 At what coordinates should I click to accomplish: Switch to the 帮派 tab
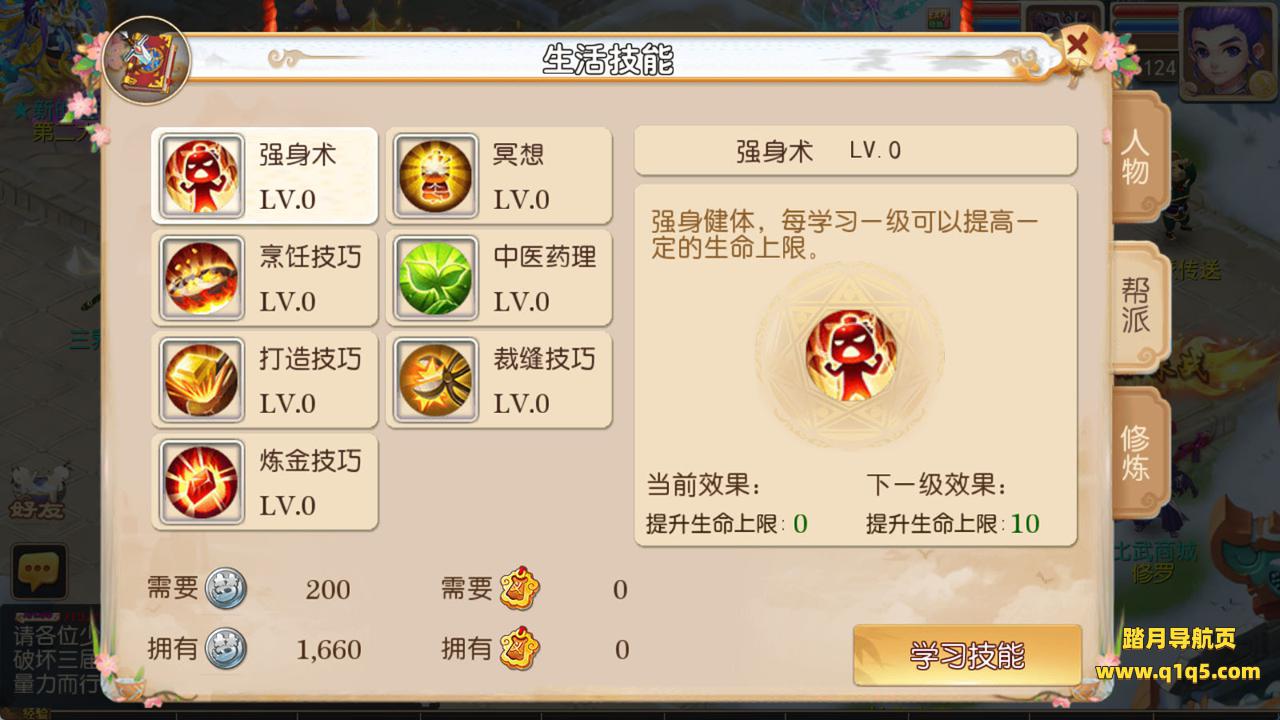[x=1138, y=306]
